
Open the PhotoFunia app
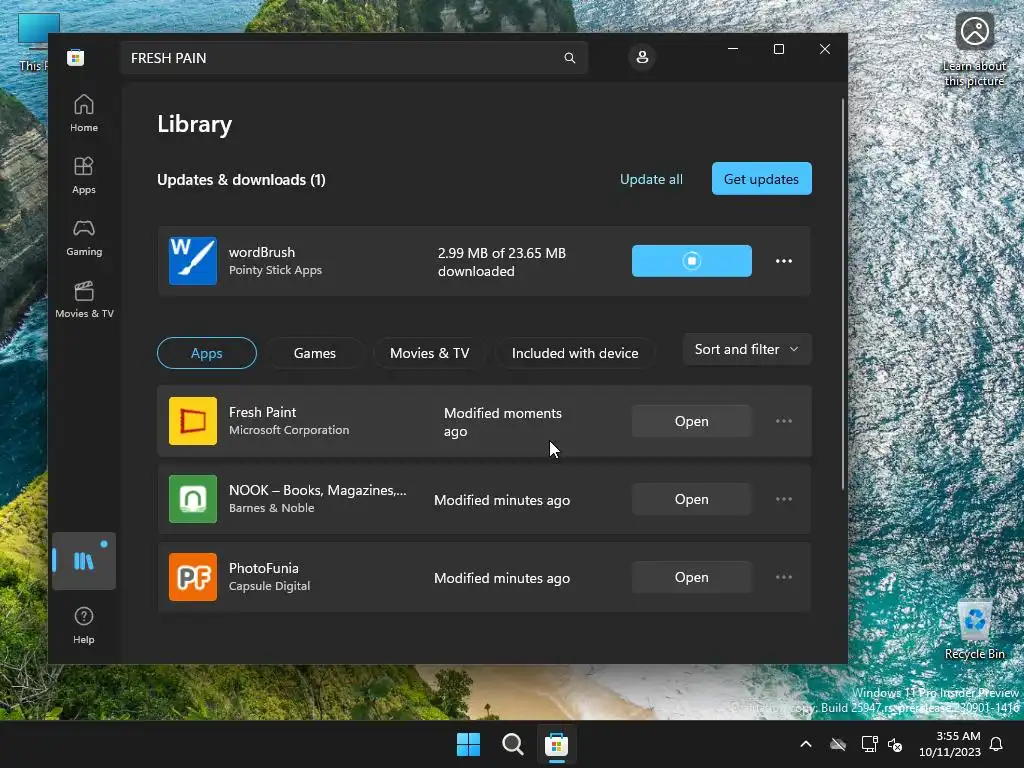[x=692, y=577]
